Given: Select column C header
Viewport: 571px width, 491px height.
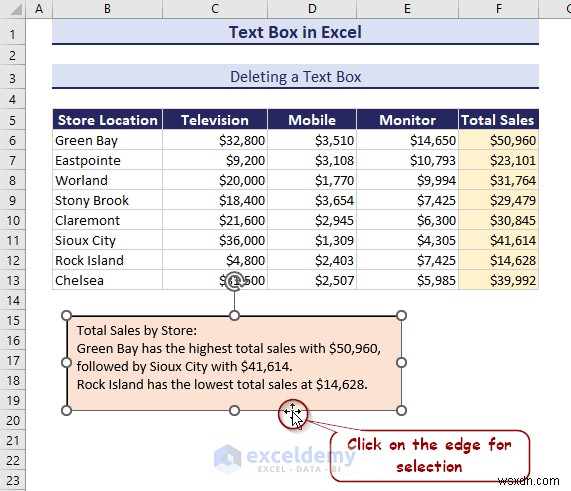Looking at the screenshot, I should 215,9.
